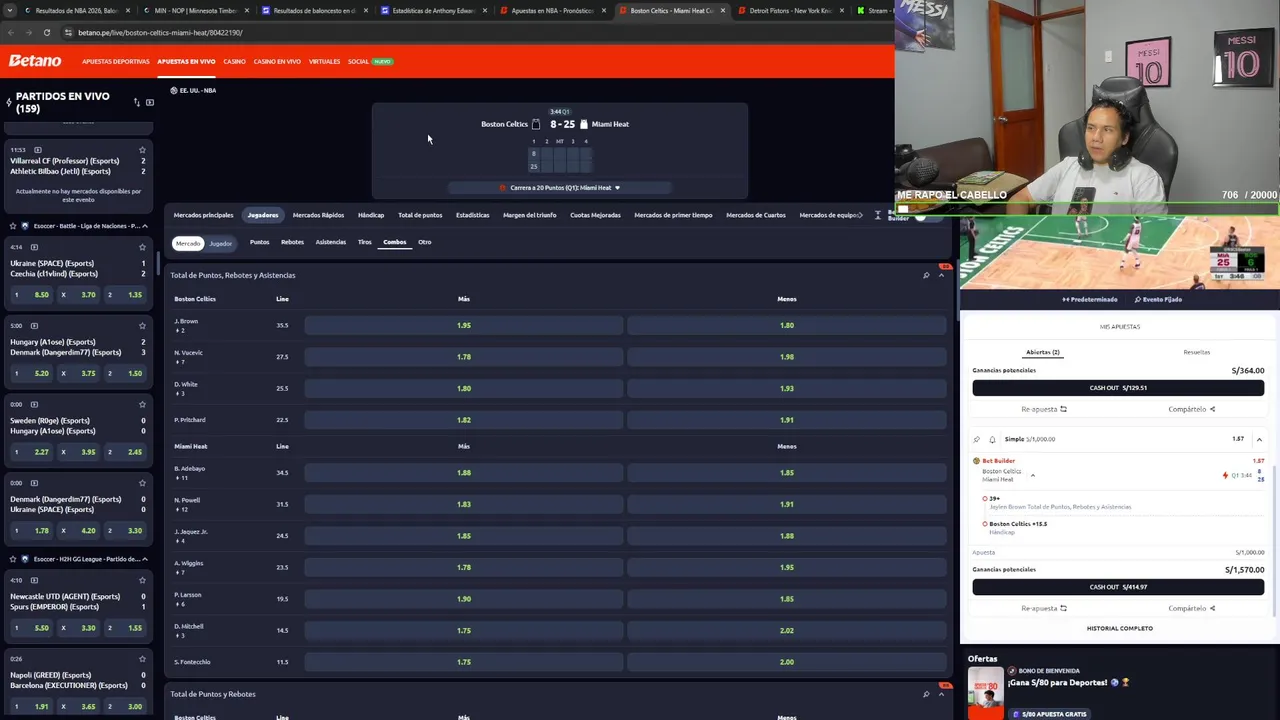The width and height of the screenshot is (1280, 720).
Task: Open Historial Completo link
Action: click(1119, 628)
